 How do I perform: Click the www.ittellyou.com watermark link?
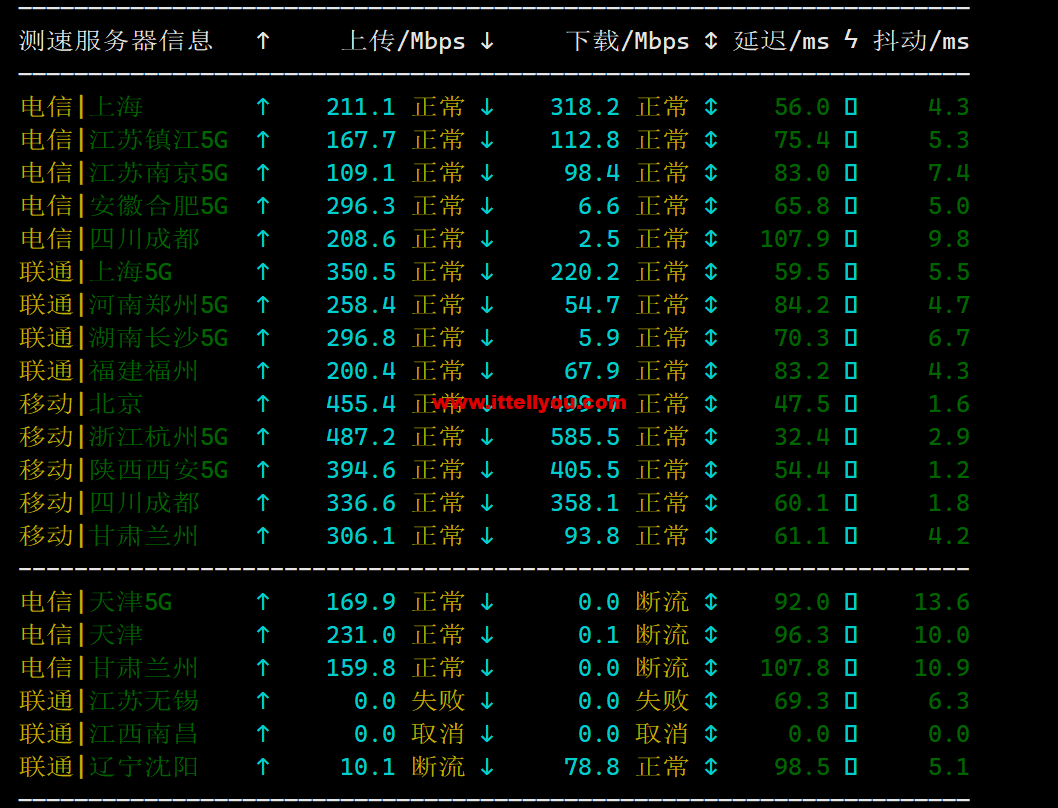530,403
